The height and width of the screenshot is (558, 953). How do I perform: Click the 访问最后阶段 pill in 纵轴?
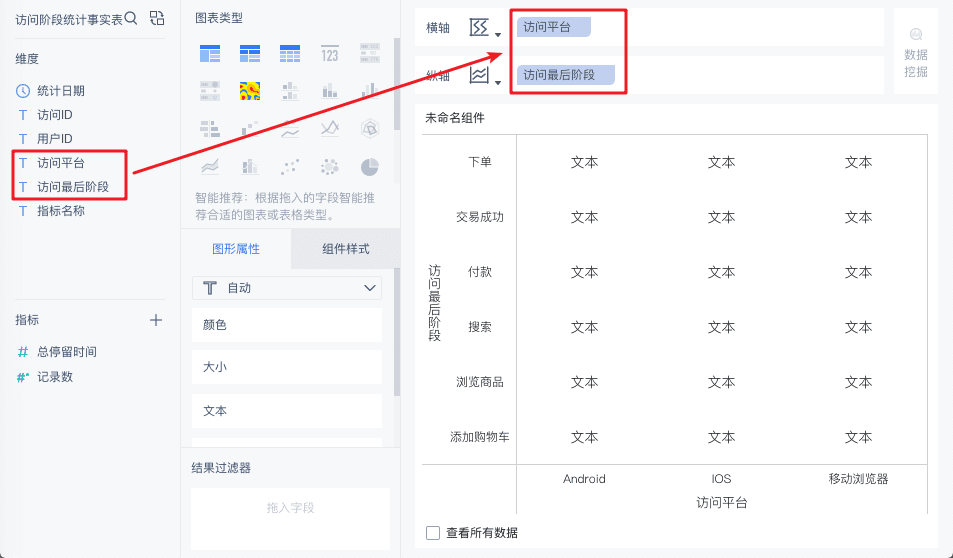566,75
